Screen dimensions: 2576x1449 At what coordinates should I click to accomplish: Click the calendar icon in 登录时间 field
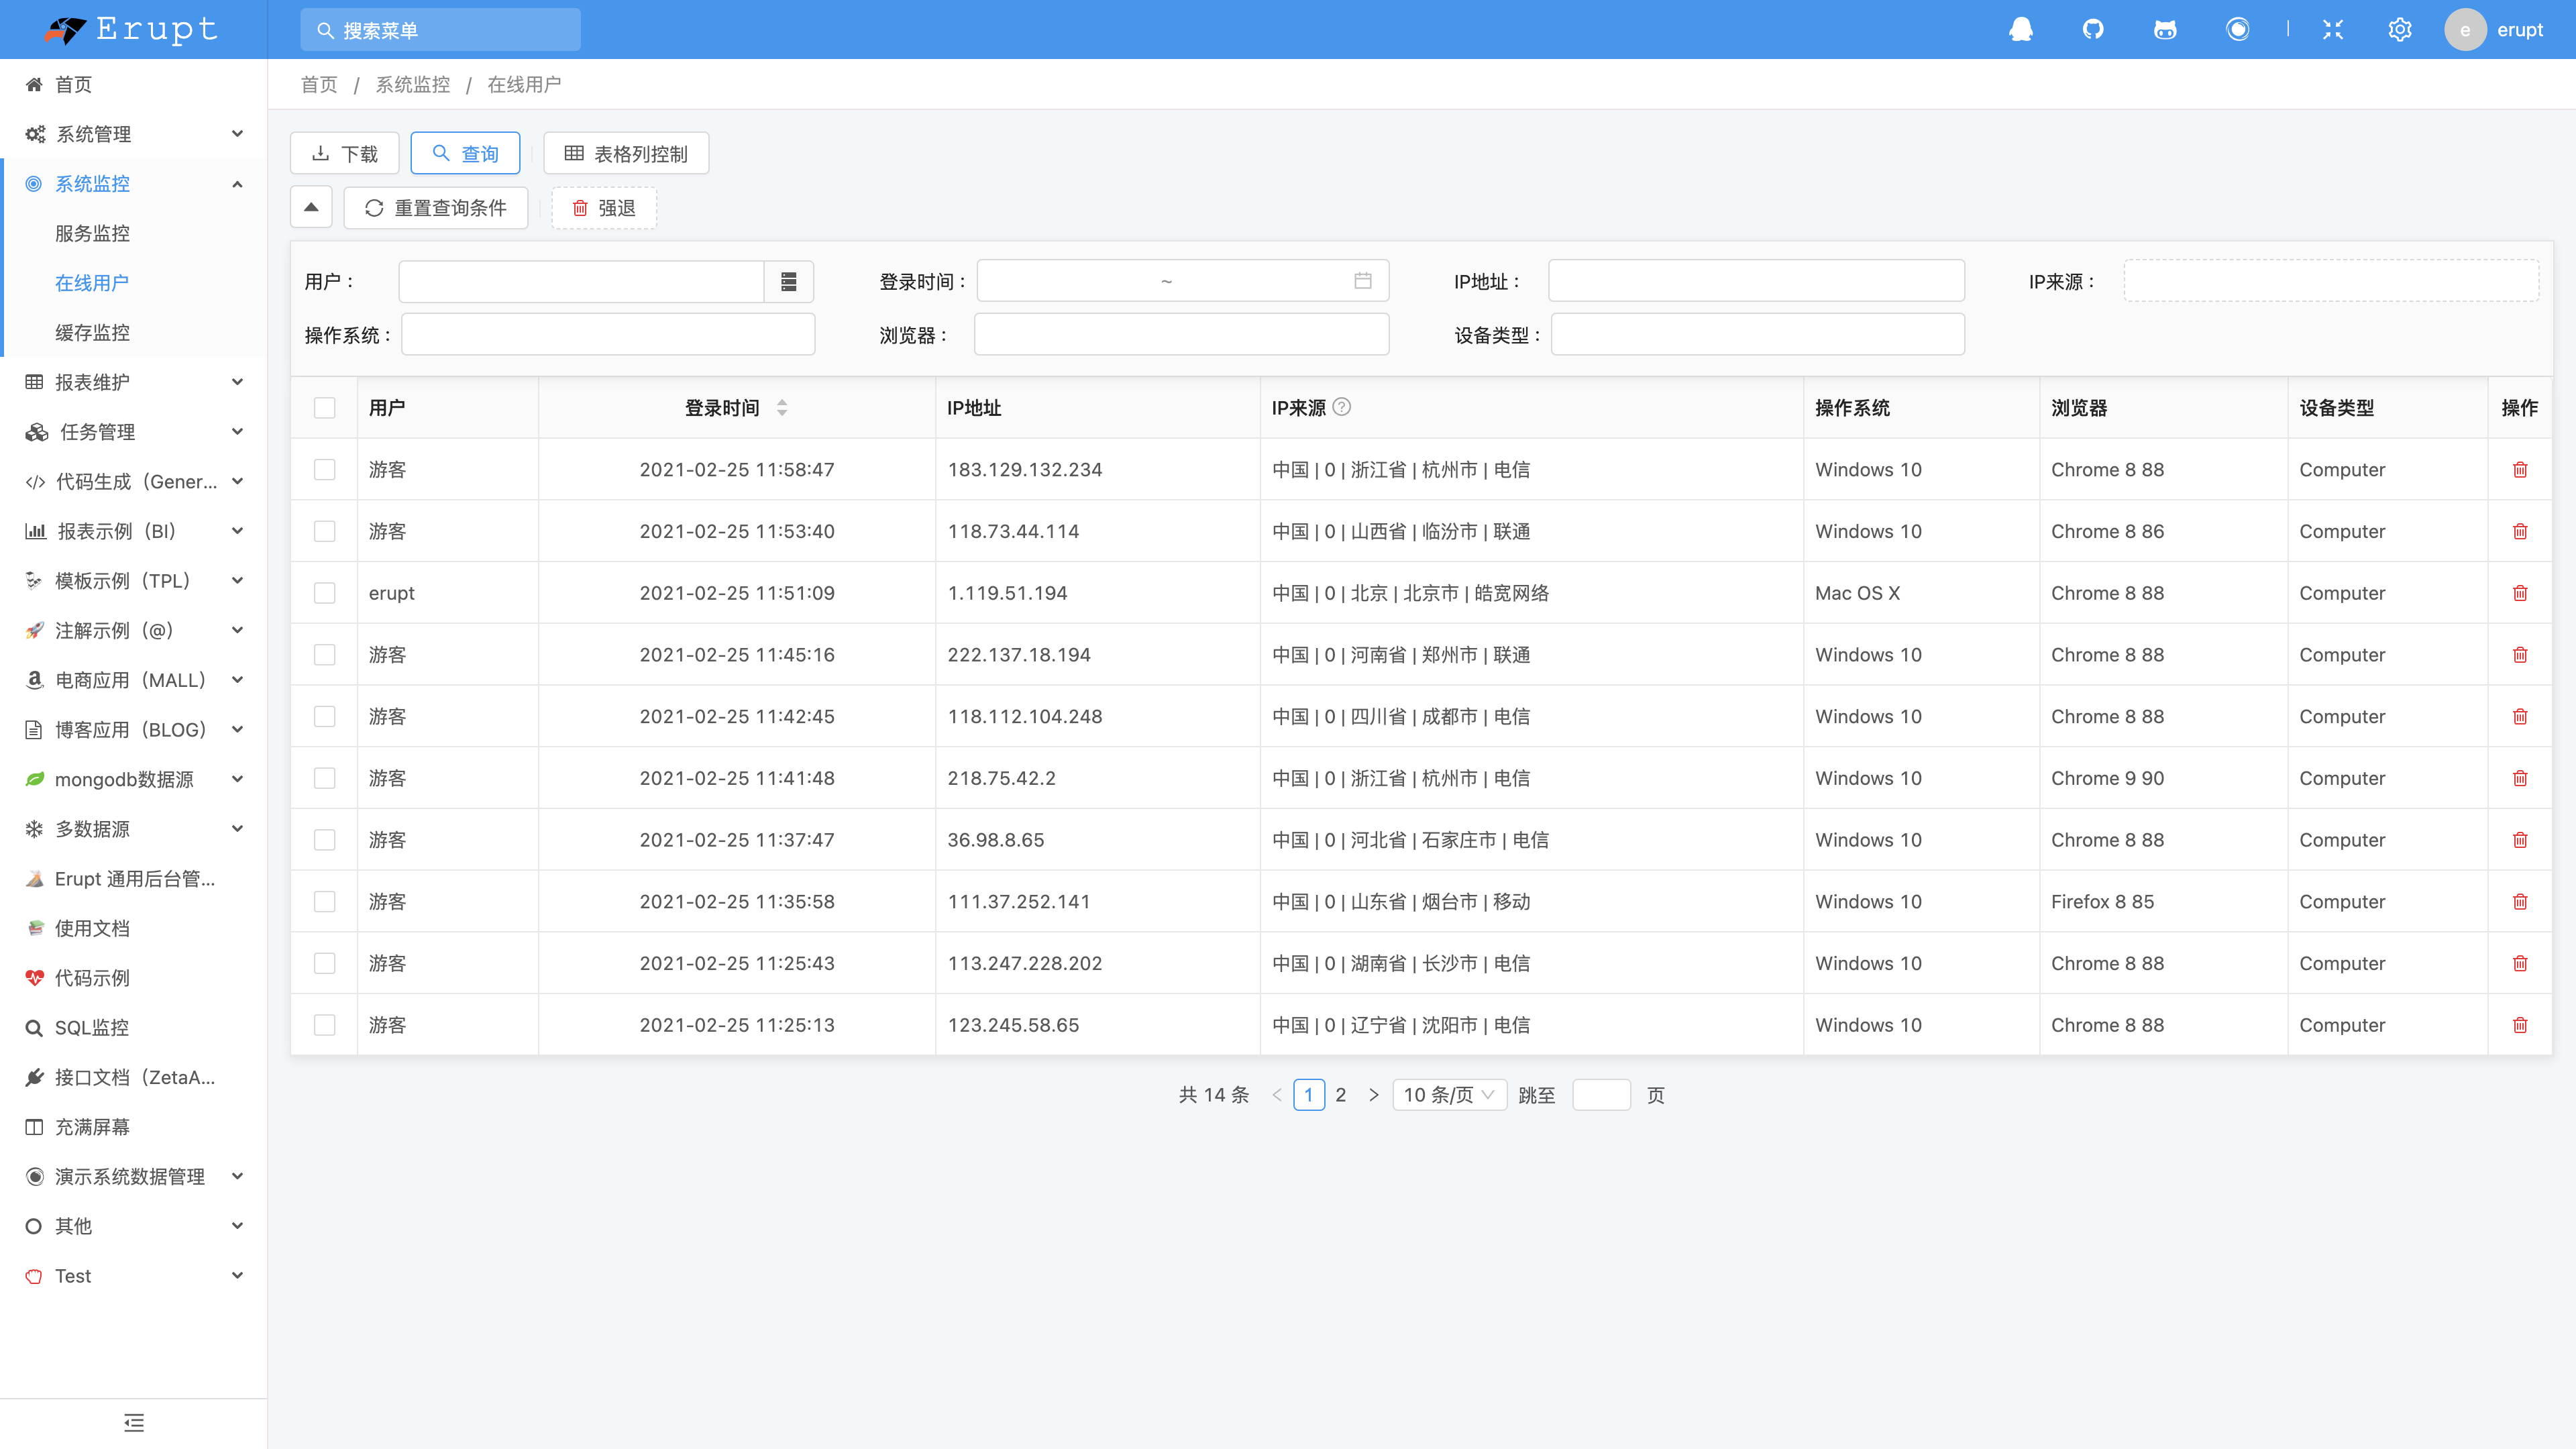(x=1362, y=281)
